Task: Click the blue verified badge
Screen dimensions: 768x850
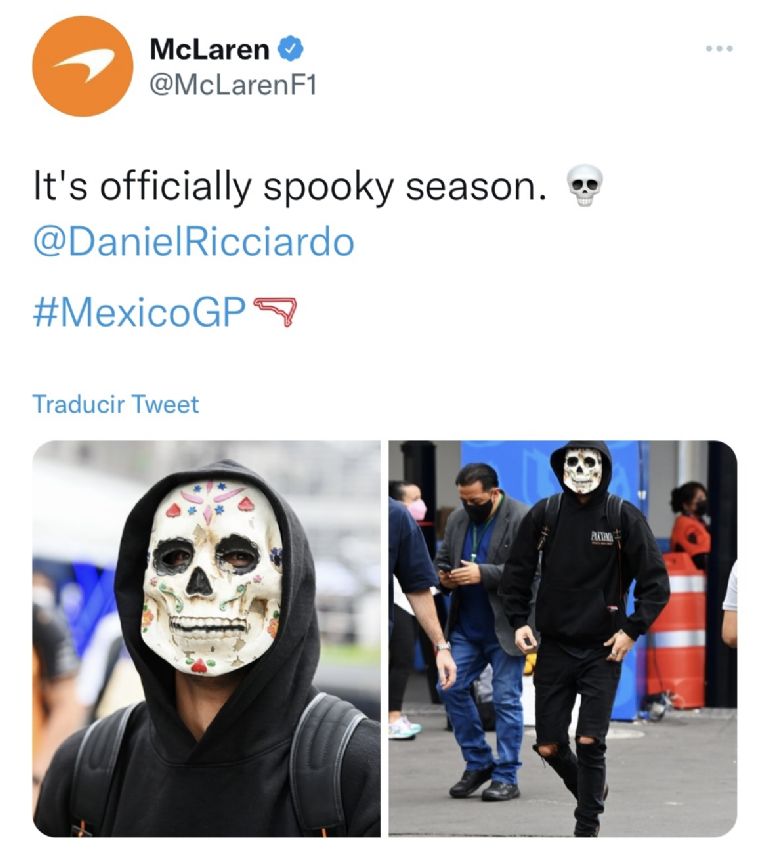Action: pos(291,49)
